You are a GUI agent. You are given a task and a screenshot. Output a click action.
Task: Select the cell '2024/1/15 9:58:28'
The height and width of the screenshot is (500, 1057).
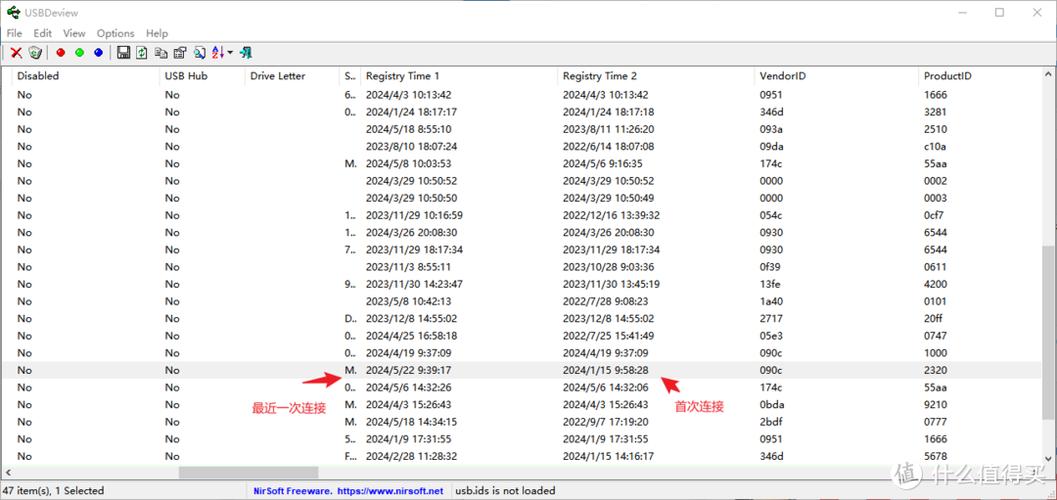pyautogui.click(x=605, y=370)
